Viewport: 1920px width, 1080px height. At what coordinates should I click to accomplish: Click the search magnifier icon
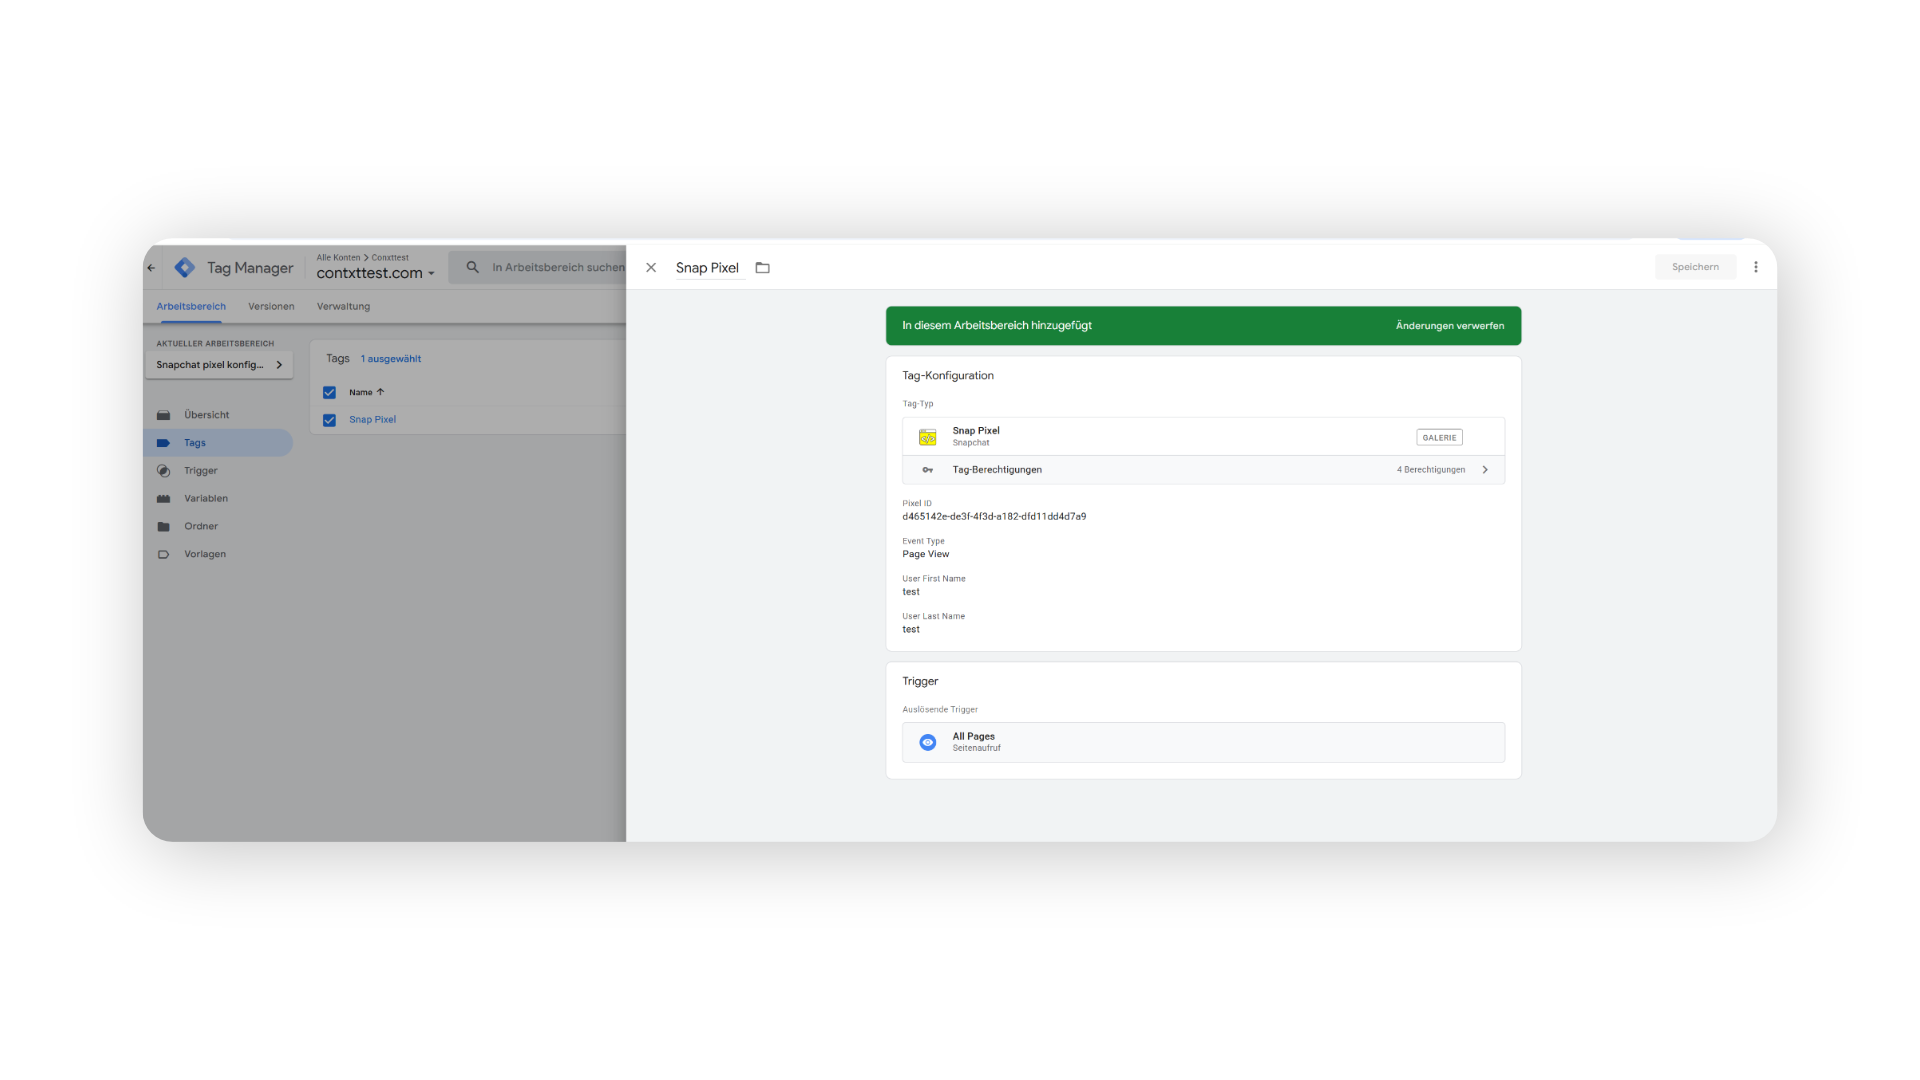point(473,267)
